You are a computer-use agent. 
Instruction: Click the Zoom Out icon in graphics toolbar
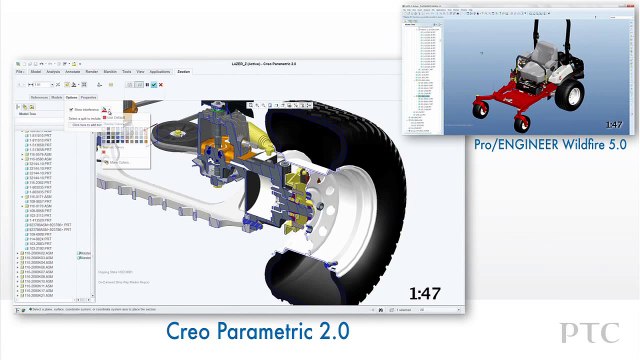[x=264, y=105]
